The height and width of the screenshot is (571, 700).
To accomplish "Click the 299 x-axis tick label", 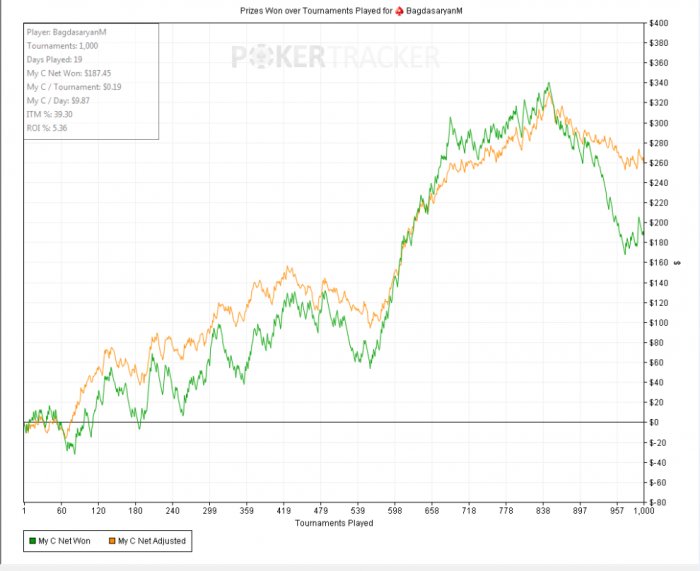I will point(209,511).
